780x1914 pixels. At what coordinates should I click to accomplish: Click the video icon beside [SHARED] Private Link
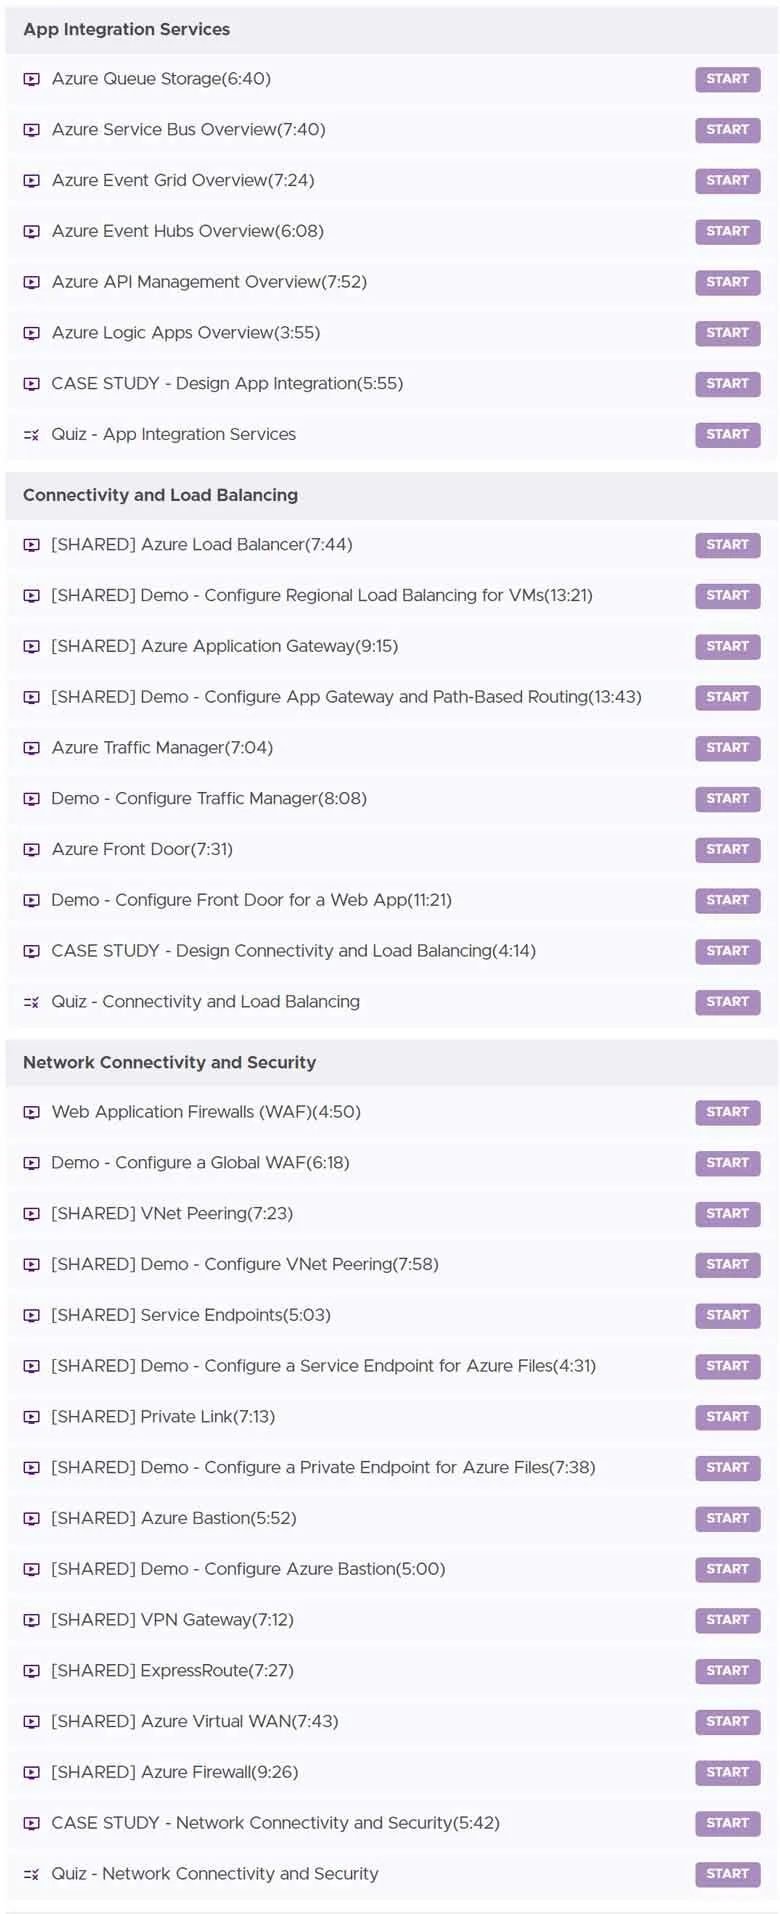(x=32, y=1417)
